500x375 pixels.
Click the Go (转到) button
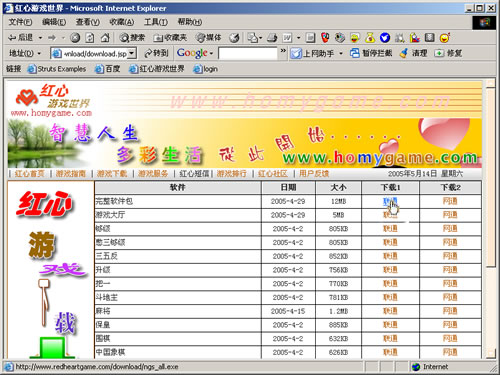pyautogui.click(x=156, y=53)
